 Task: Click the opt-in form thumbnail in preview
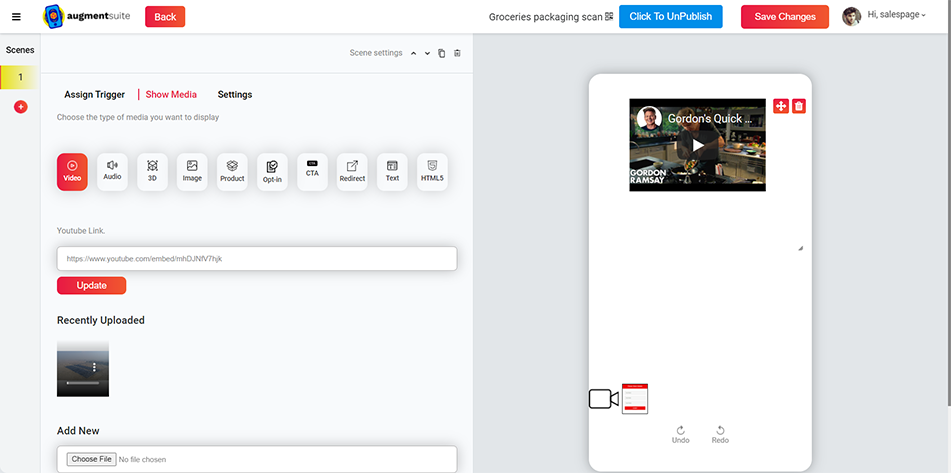click(x=635, y=398)
